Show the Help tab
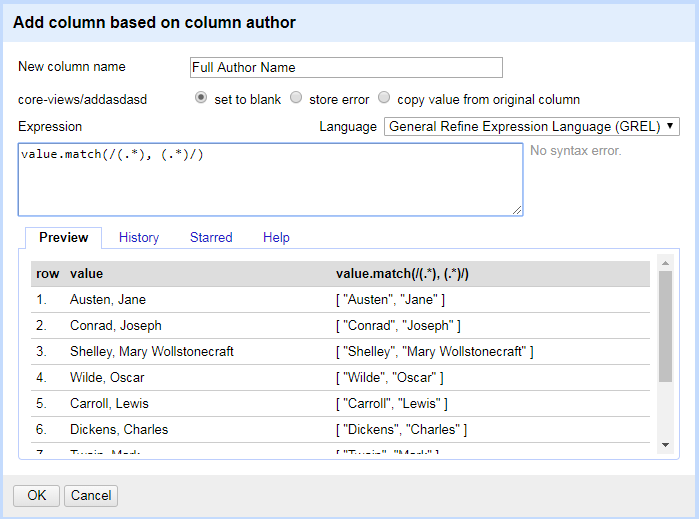699x519 pixels. [276, 237]
